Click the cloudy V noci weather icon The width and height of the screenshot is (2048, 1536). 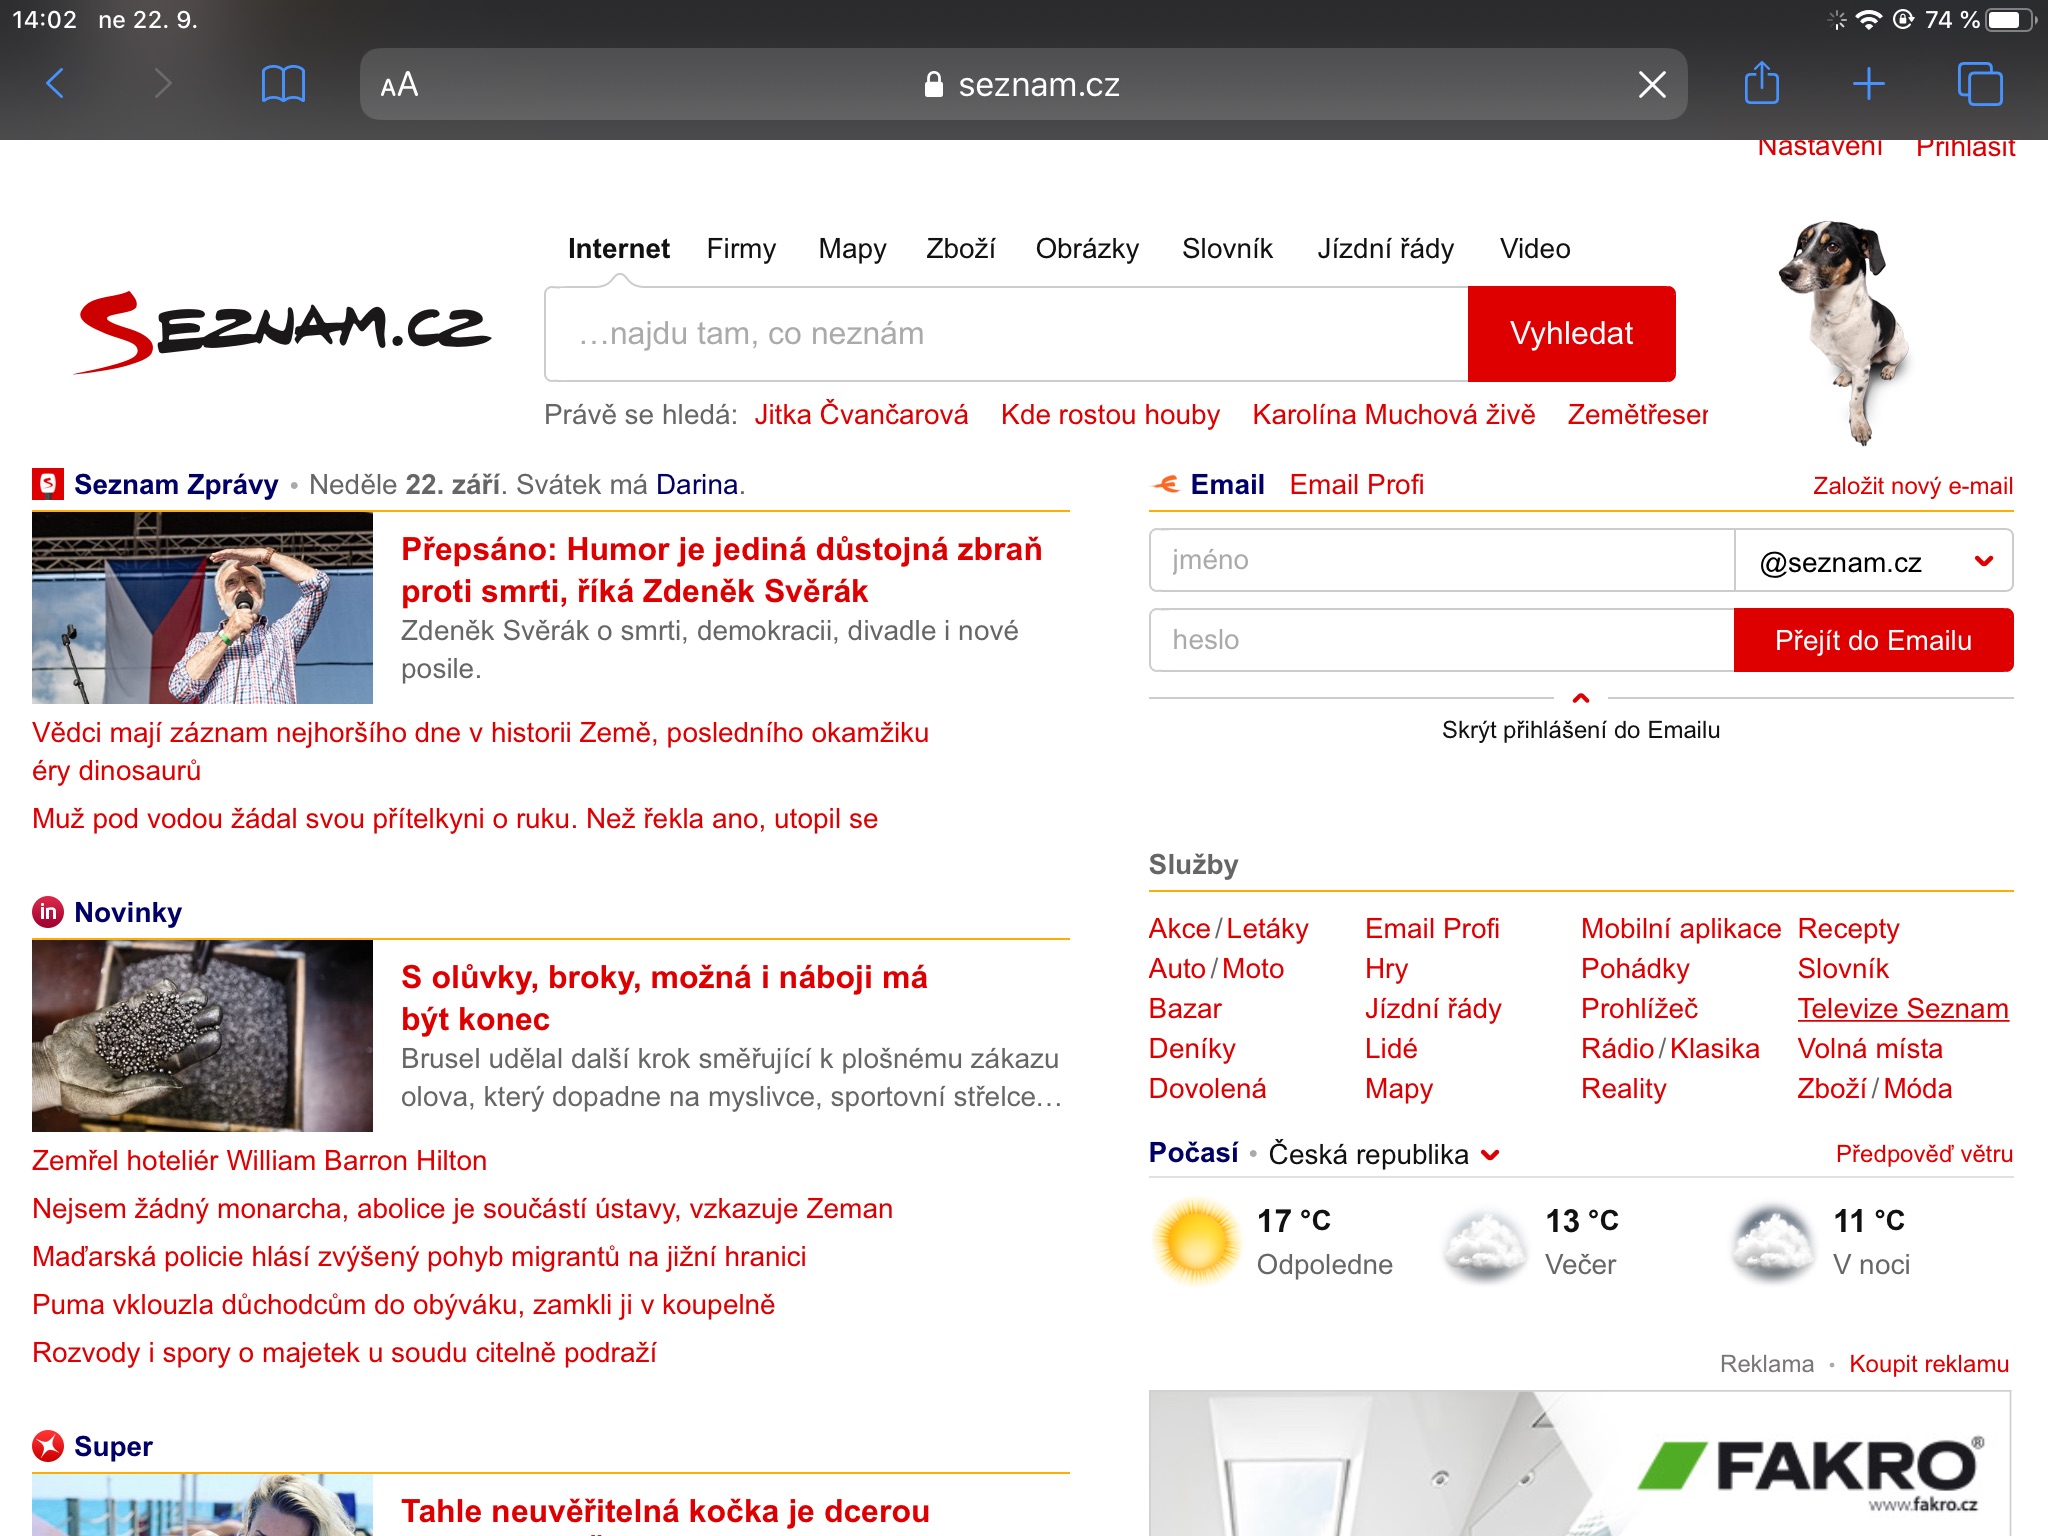tap(1773, 1244)
